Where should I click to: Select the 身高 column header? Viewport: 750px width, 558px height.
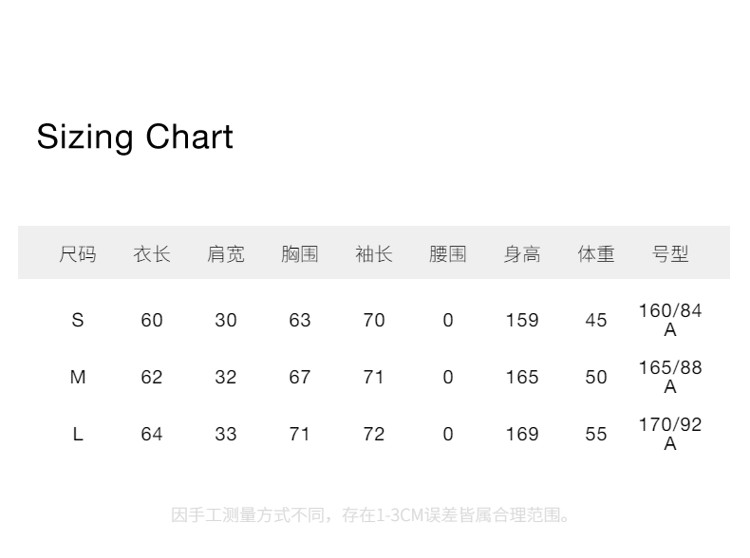(x=522, y=254)
